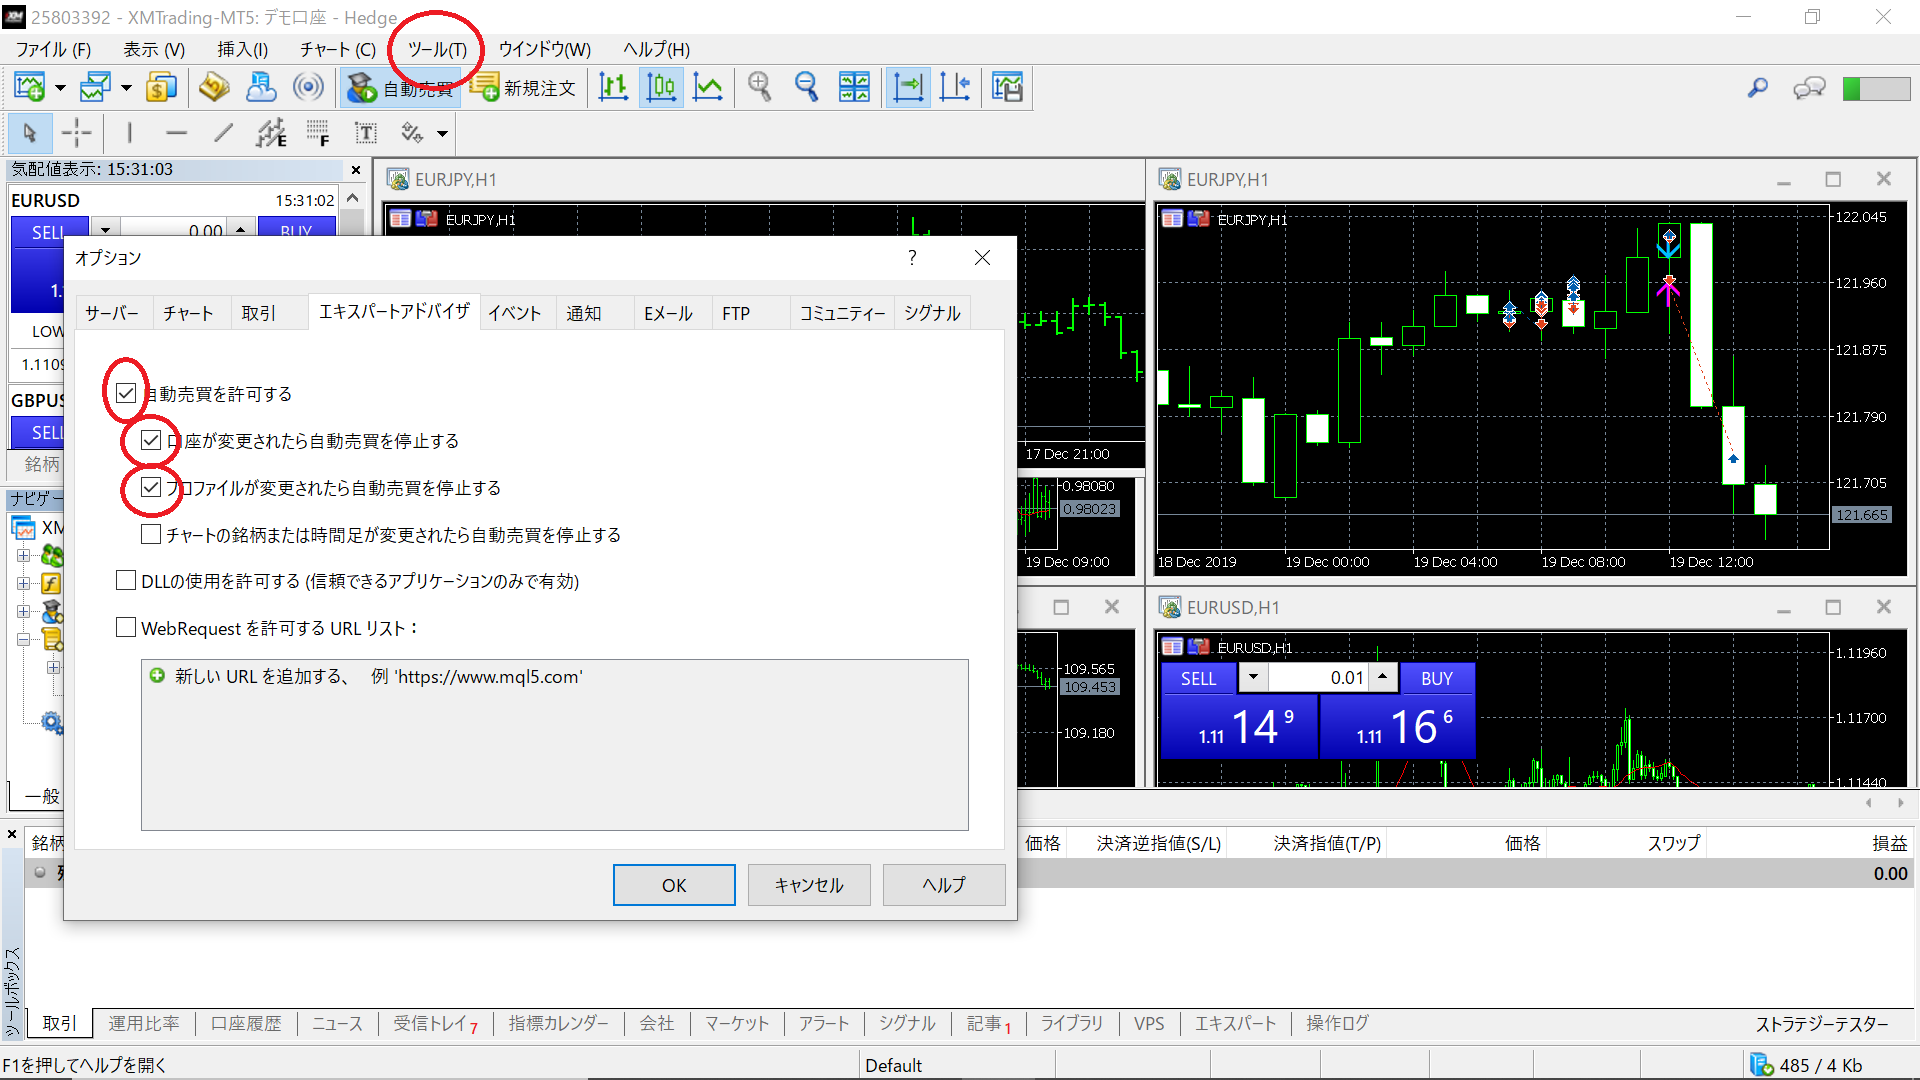This screenshot has width=1920, height=1080.
Task: Uncheck the allow auto-trading checkbox (自動売買を許可する)
Action: click(x=126, y=393)
